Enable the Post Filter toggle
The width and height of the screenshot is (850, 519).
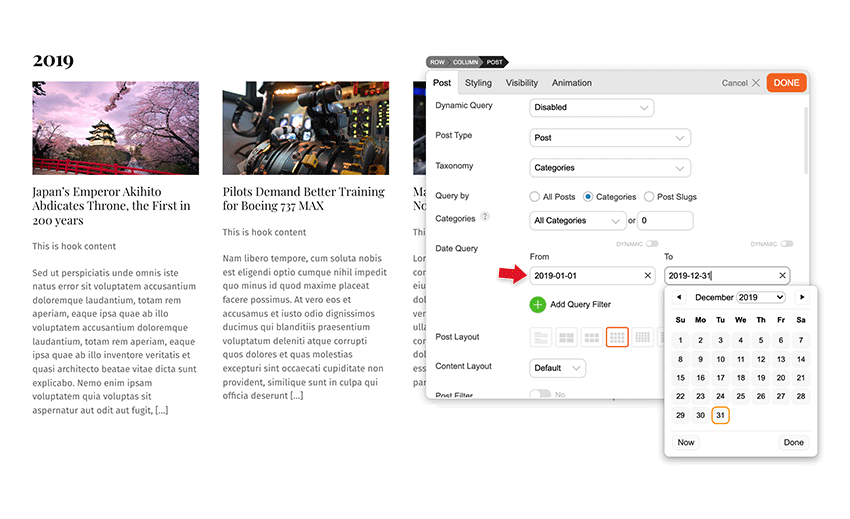540,394
